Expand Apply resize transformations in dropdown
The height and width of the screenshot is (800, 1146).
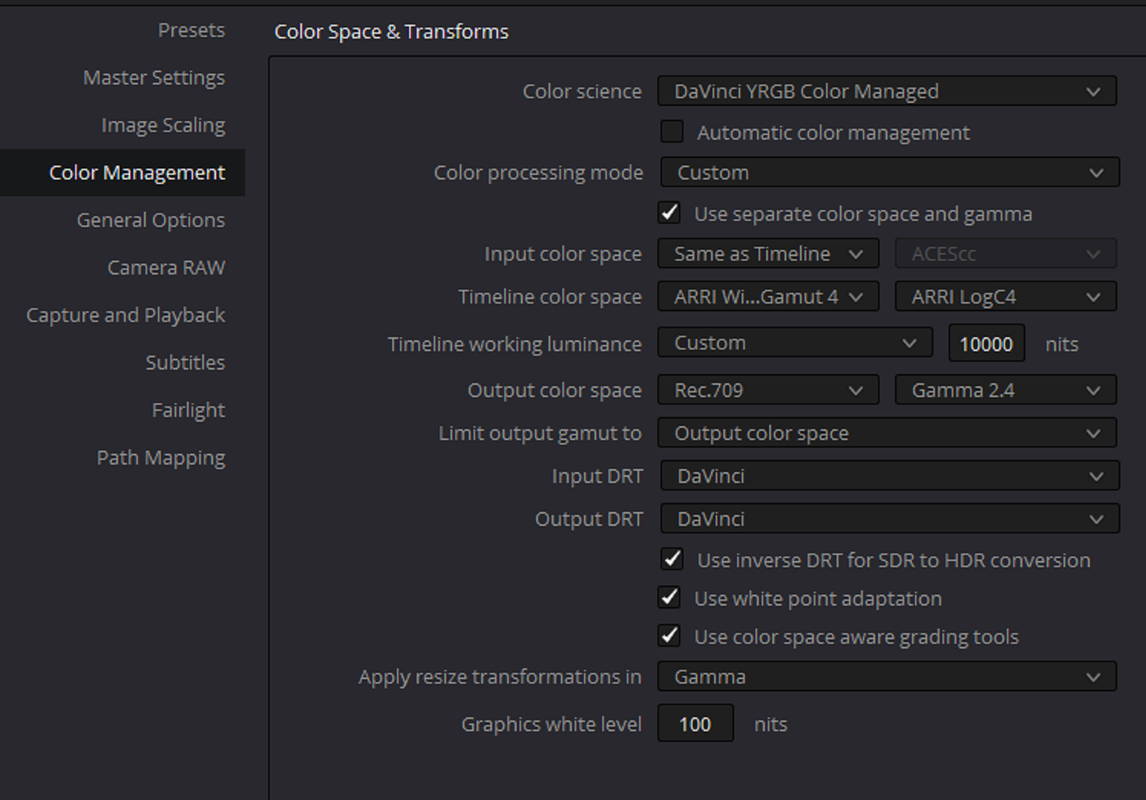pos(887,677)
